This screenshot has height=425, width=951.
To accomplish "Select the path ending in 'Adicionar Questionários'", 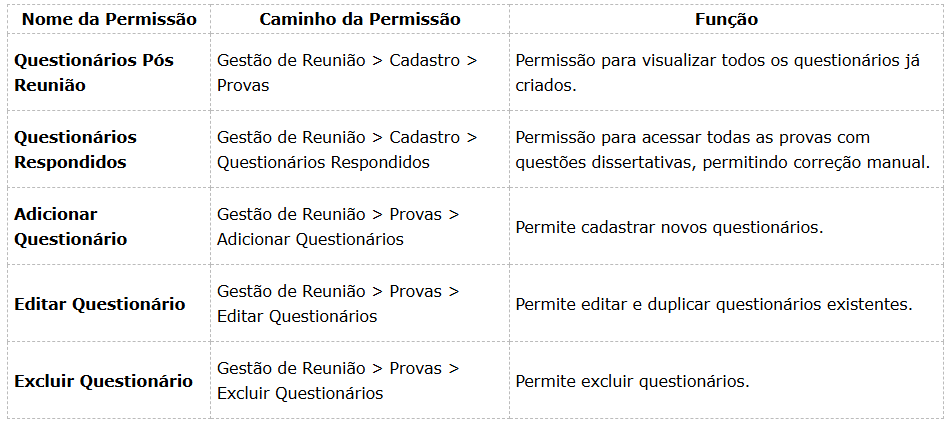I will [337, 226].
